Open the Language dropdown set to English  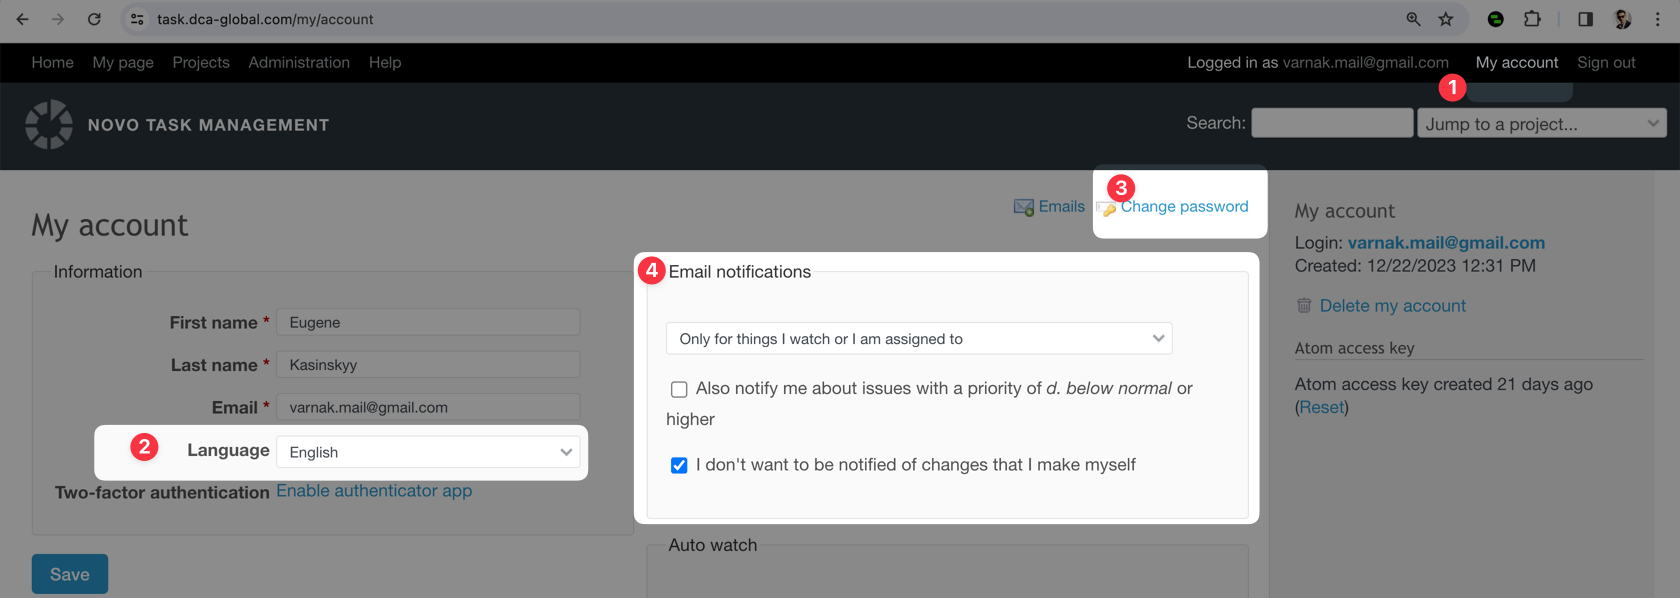(x=428, y=452)
